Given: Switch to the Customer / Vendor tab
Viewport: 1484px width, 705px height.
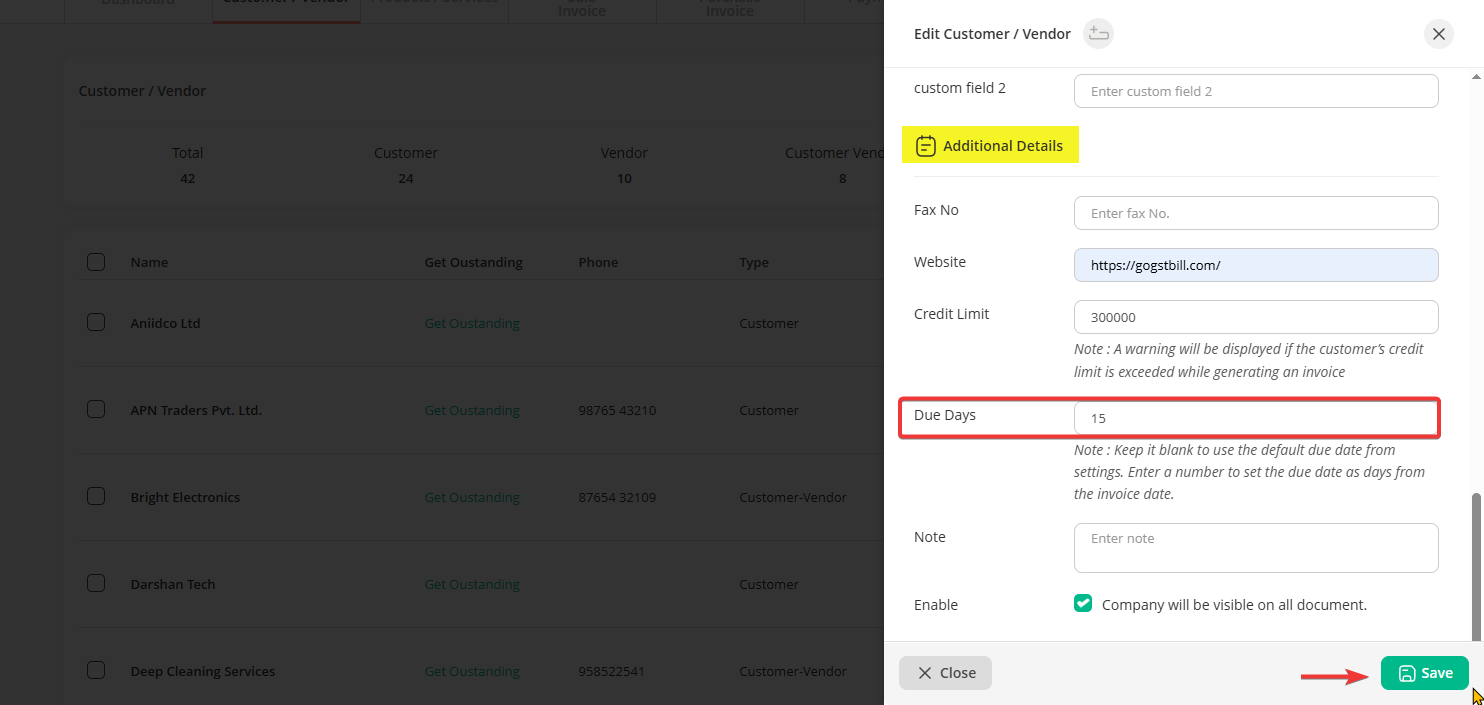Looking at the screenshot, I should 286,5.
